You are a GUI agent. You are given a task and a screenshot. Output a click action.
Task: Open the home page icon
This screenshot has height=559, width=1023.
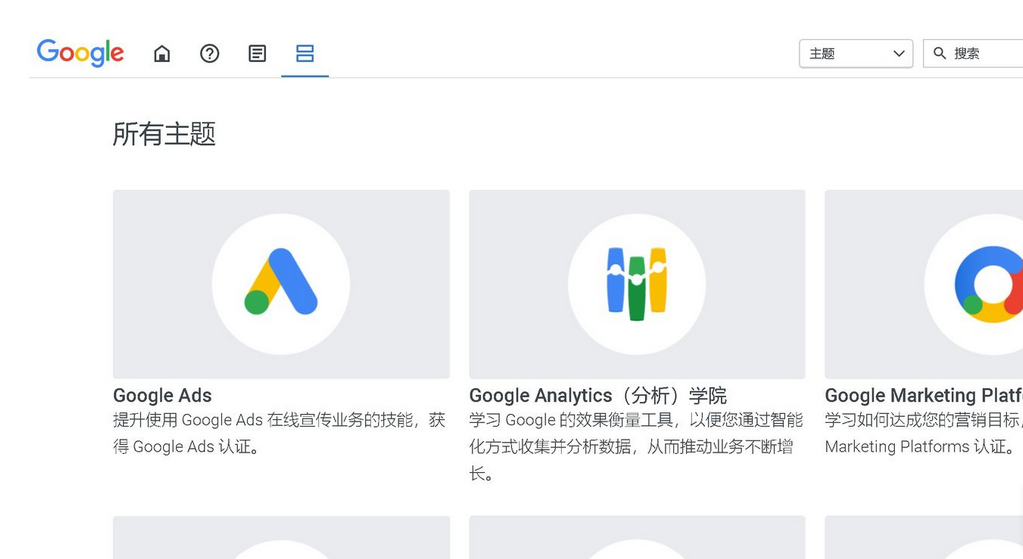pos(162,54)
